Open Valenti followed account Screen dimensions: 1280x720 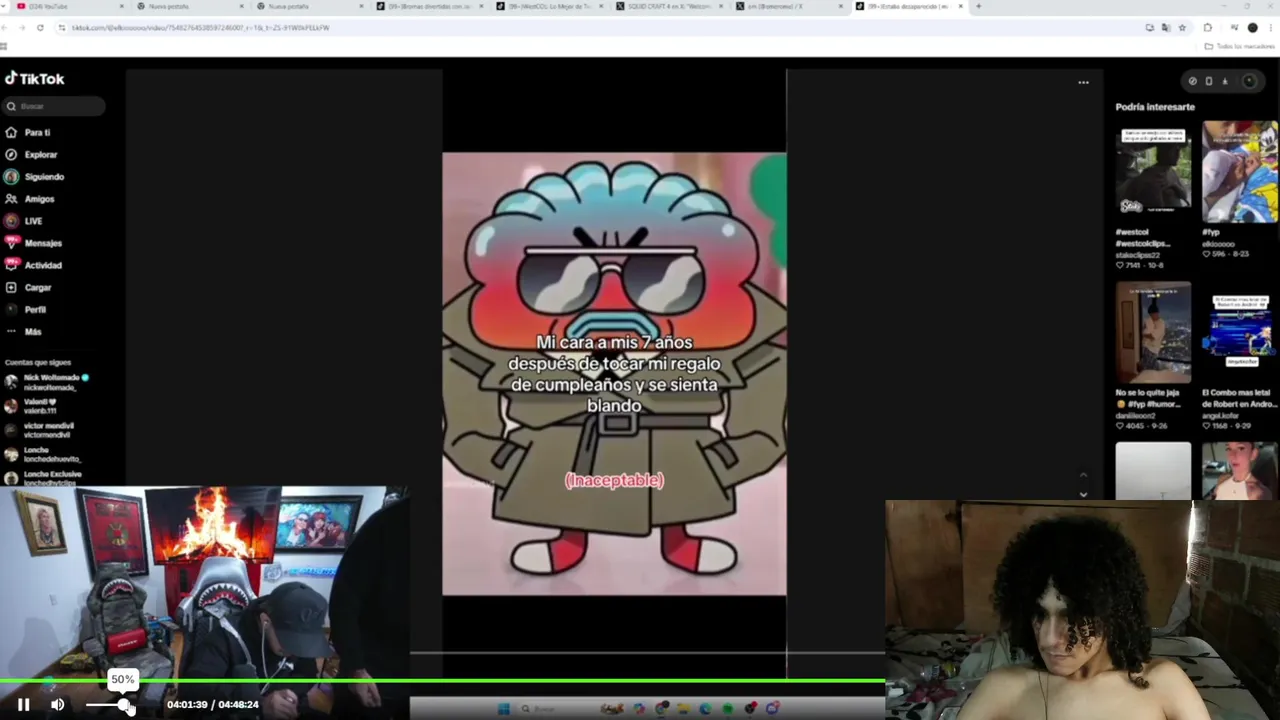click(31, 406)
